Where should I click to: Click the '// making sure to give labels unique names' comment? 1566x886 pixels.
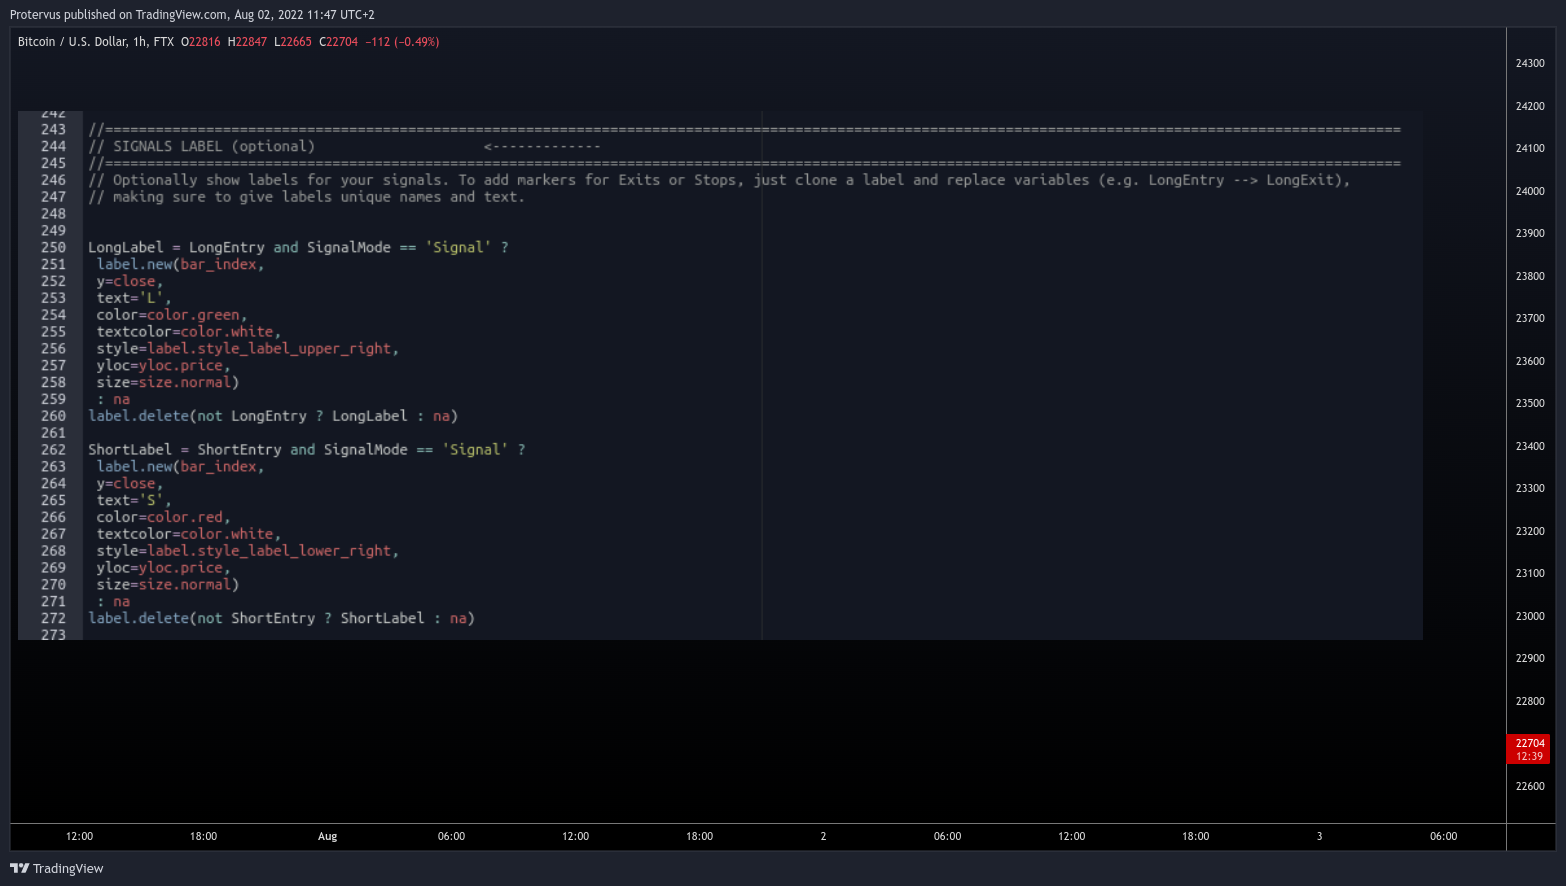click(x=306, y=197)
